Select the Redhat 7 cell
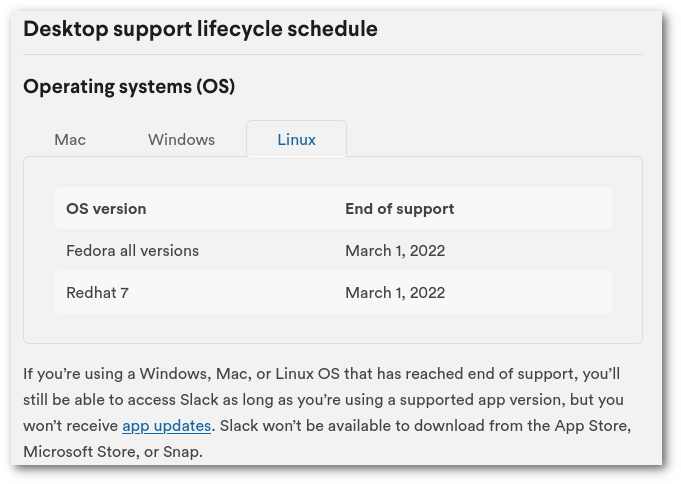The width and height of the screenshot is (681, 484). click(97, 293)
